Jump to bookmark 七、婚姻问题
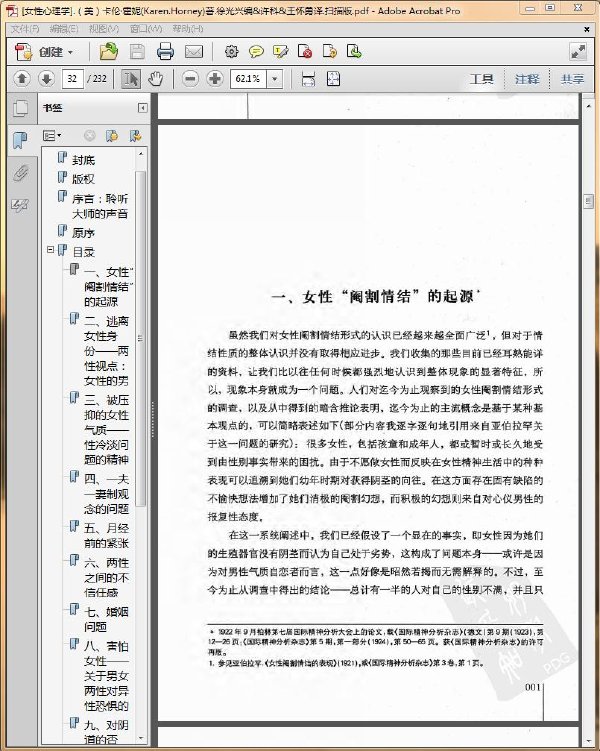 [x=106, y=619]
